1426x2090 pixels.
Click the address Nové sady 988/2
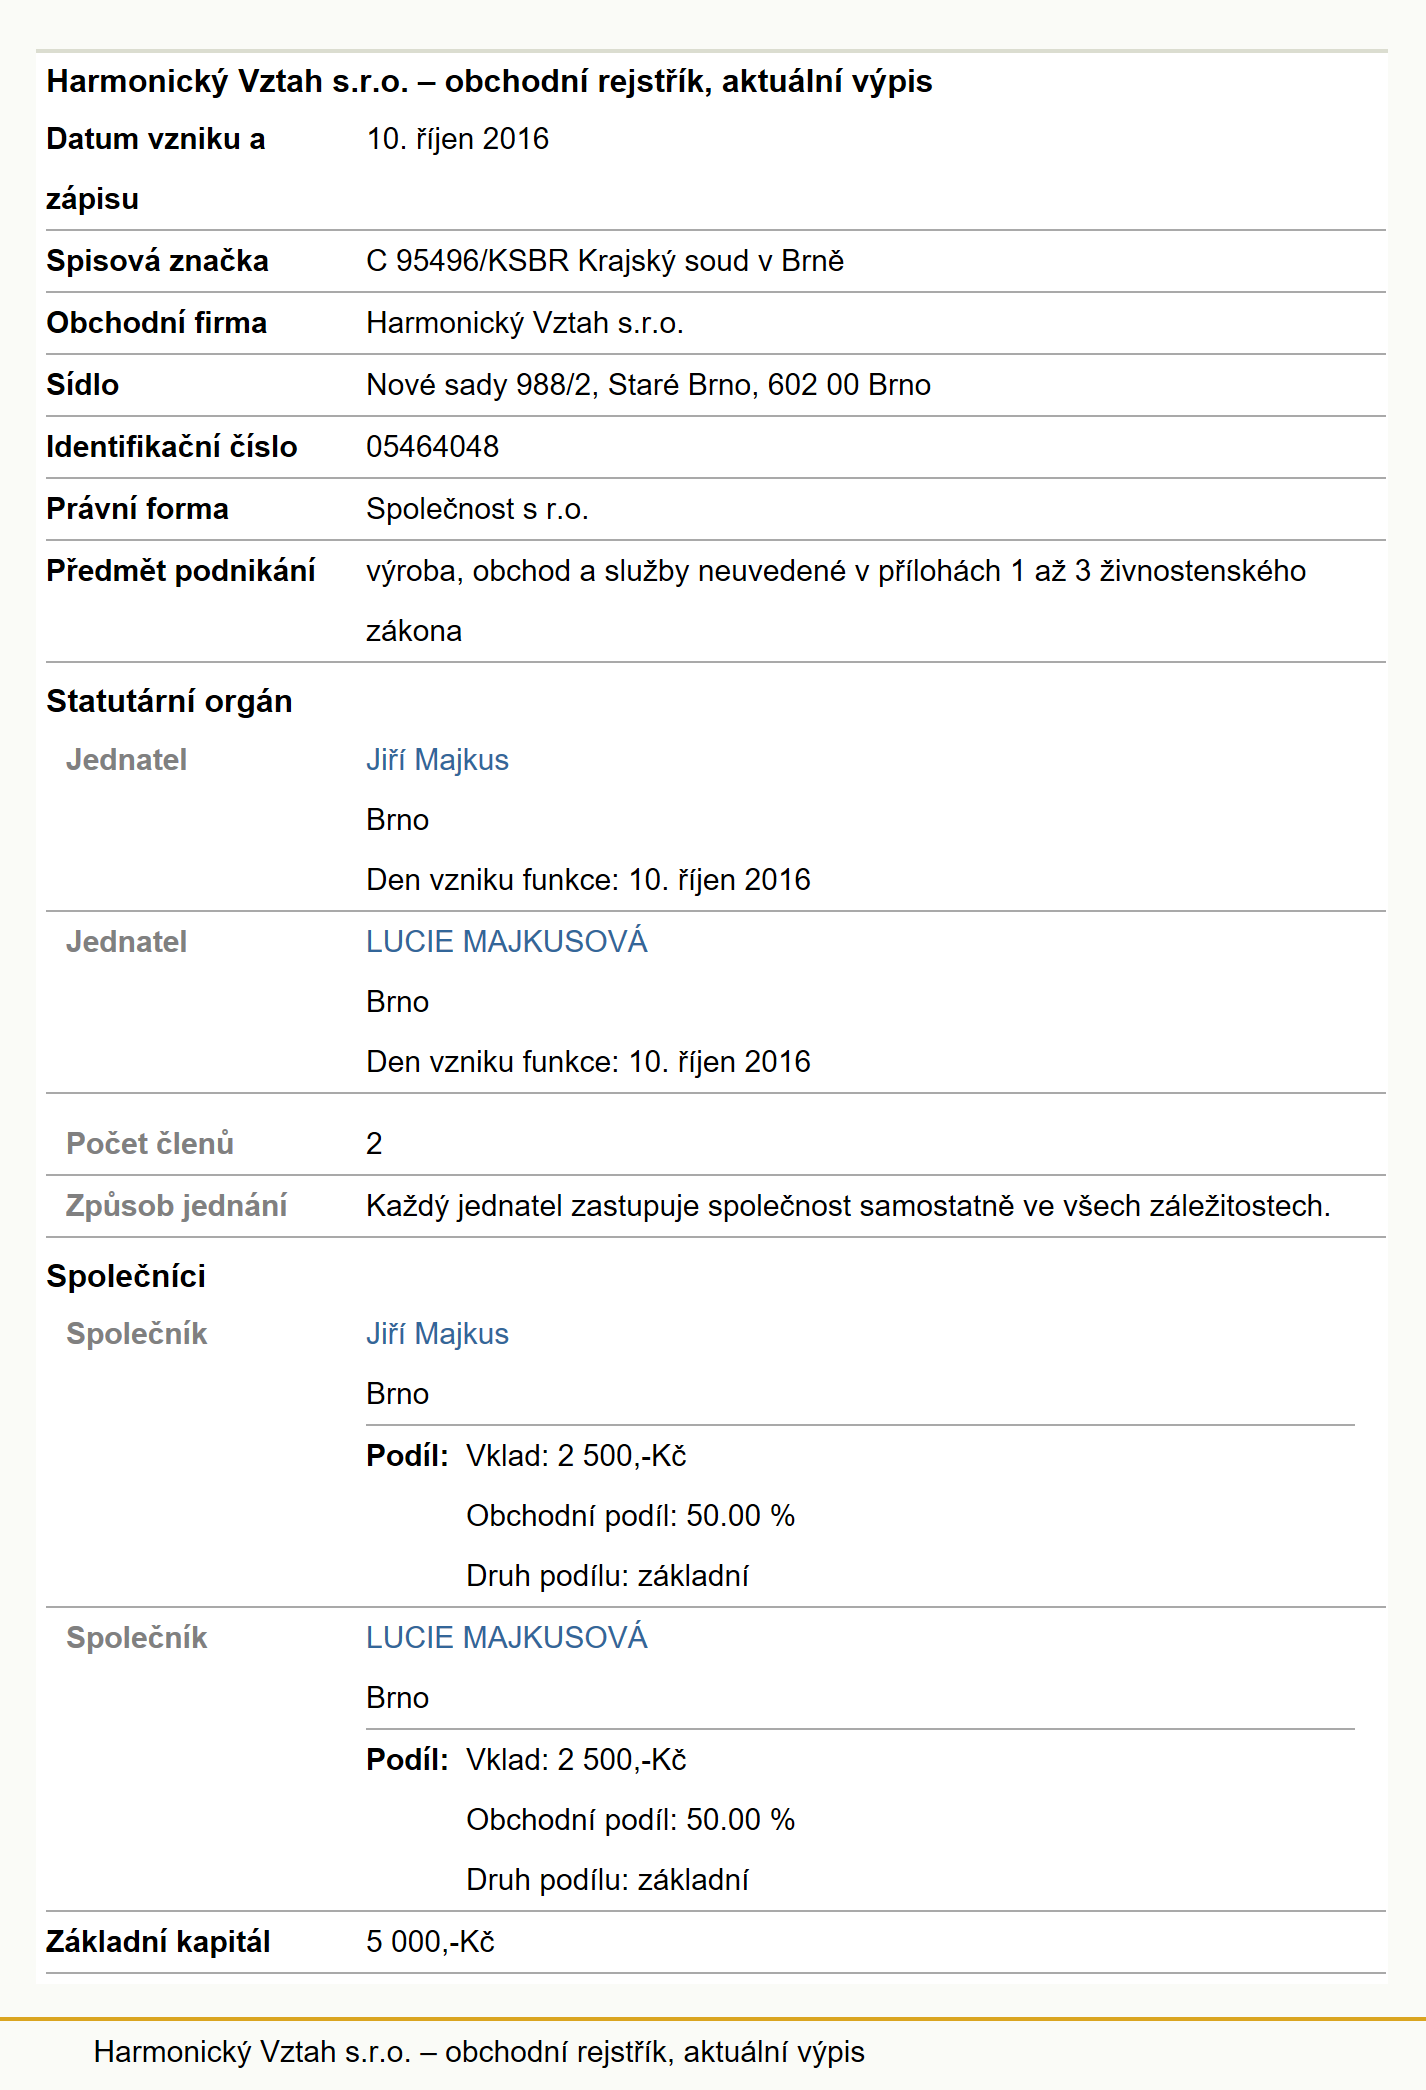click(x=648, y=385)
